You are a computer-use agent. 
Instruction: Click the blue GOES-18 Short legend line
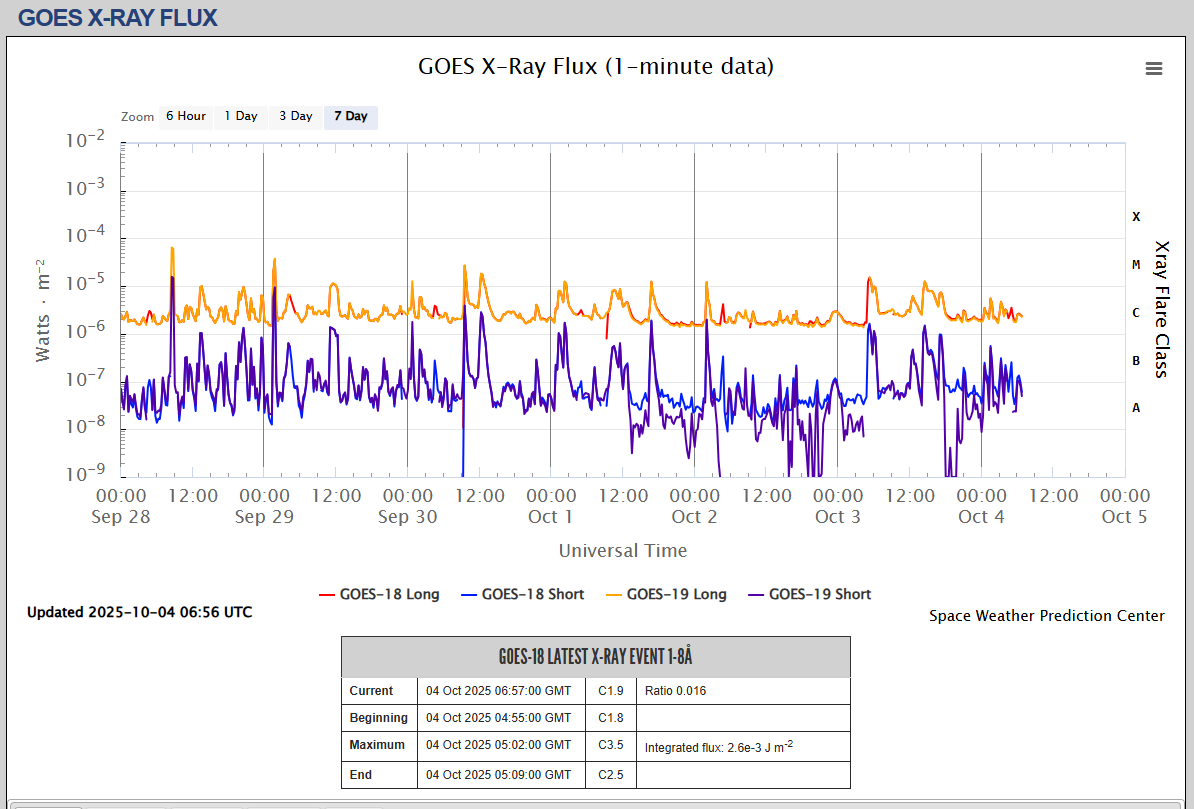tap(468, 595)
